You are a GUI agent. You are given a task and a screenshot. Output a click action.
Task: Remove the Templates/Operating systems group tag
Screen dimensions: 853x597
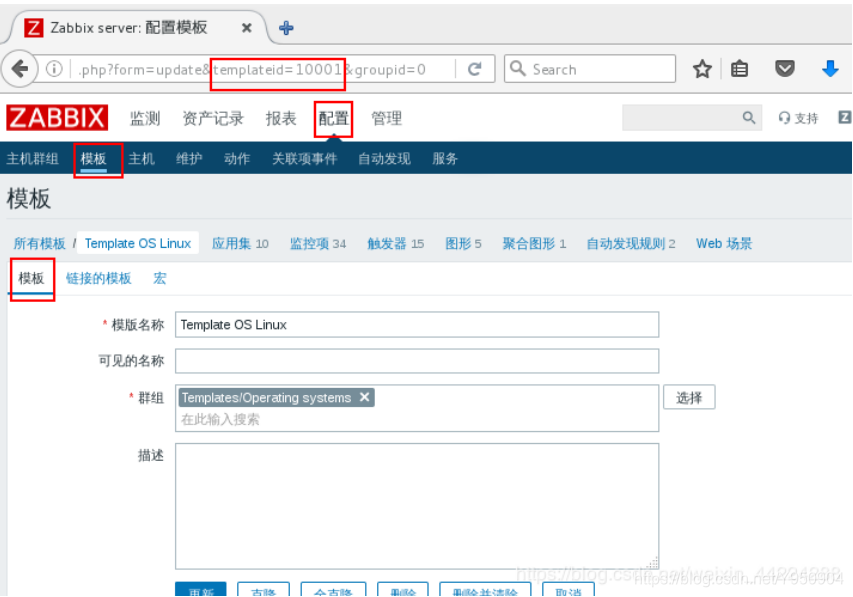(364, 397)
